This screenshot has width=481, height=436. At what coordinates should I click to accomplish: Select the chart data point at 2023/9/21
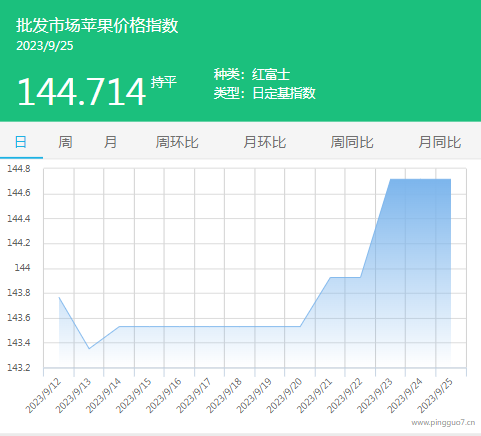coord(330,277)
